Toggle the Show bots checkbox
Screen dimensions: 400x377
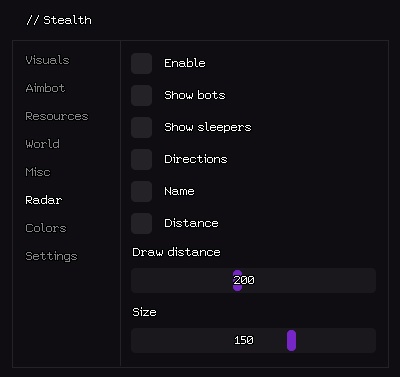[141, 95]
